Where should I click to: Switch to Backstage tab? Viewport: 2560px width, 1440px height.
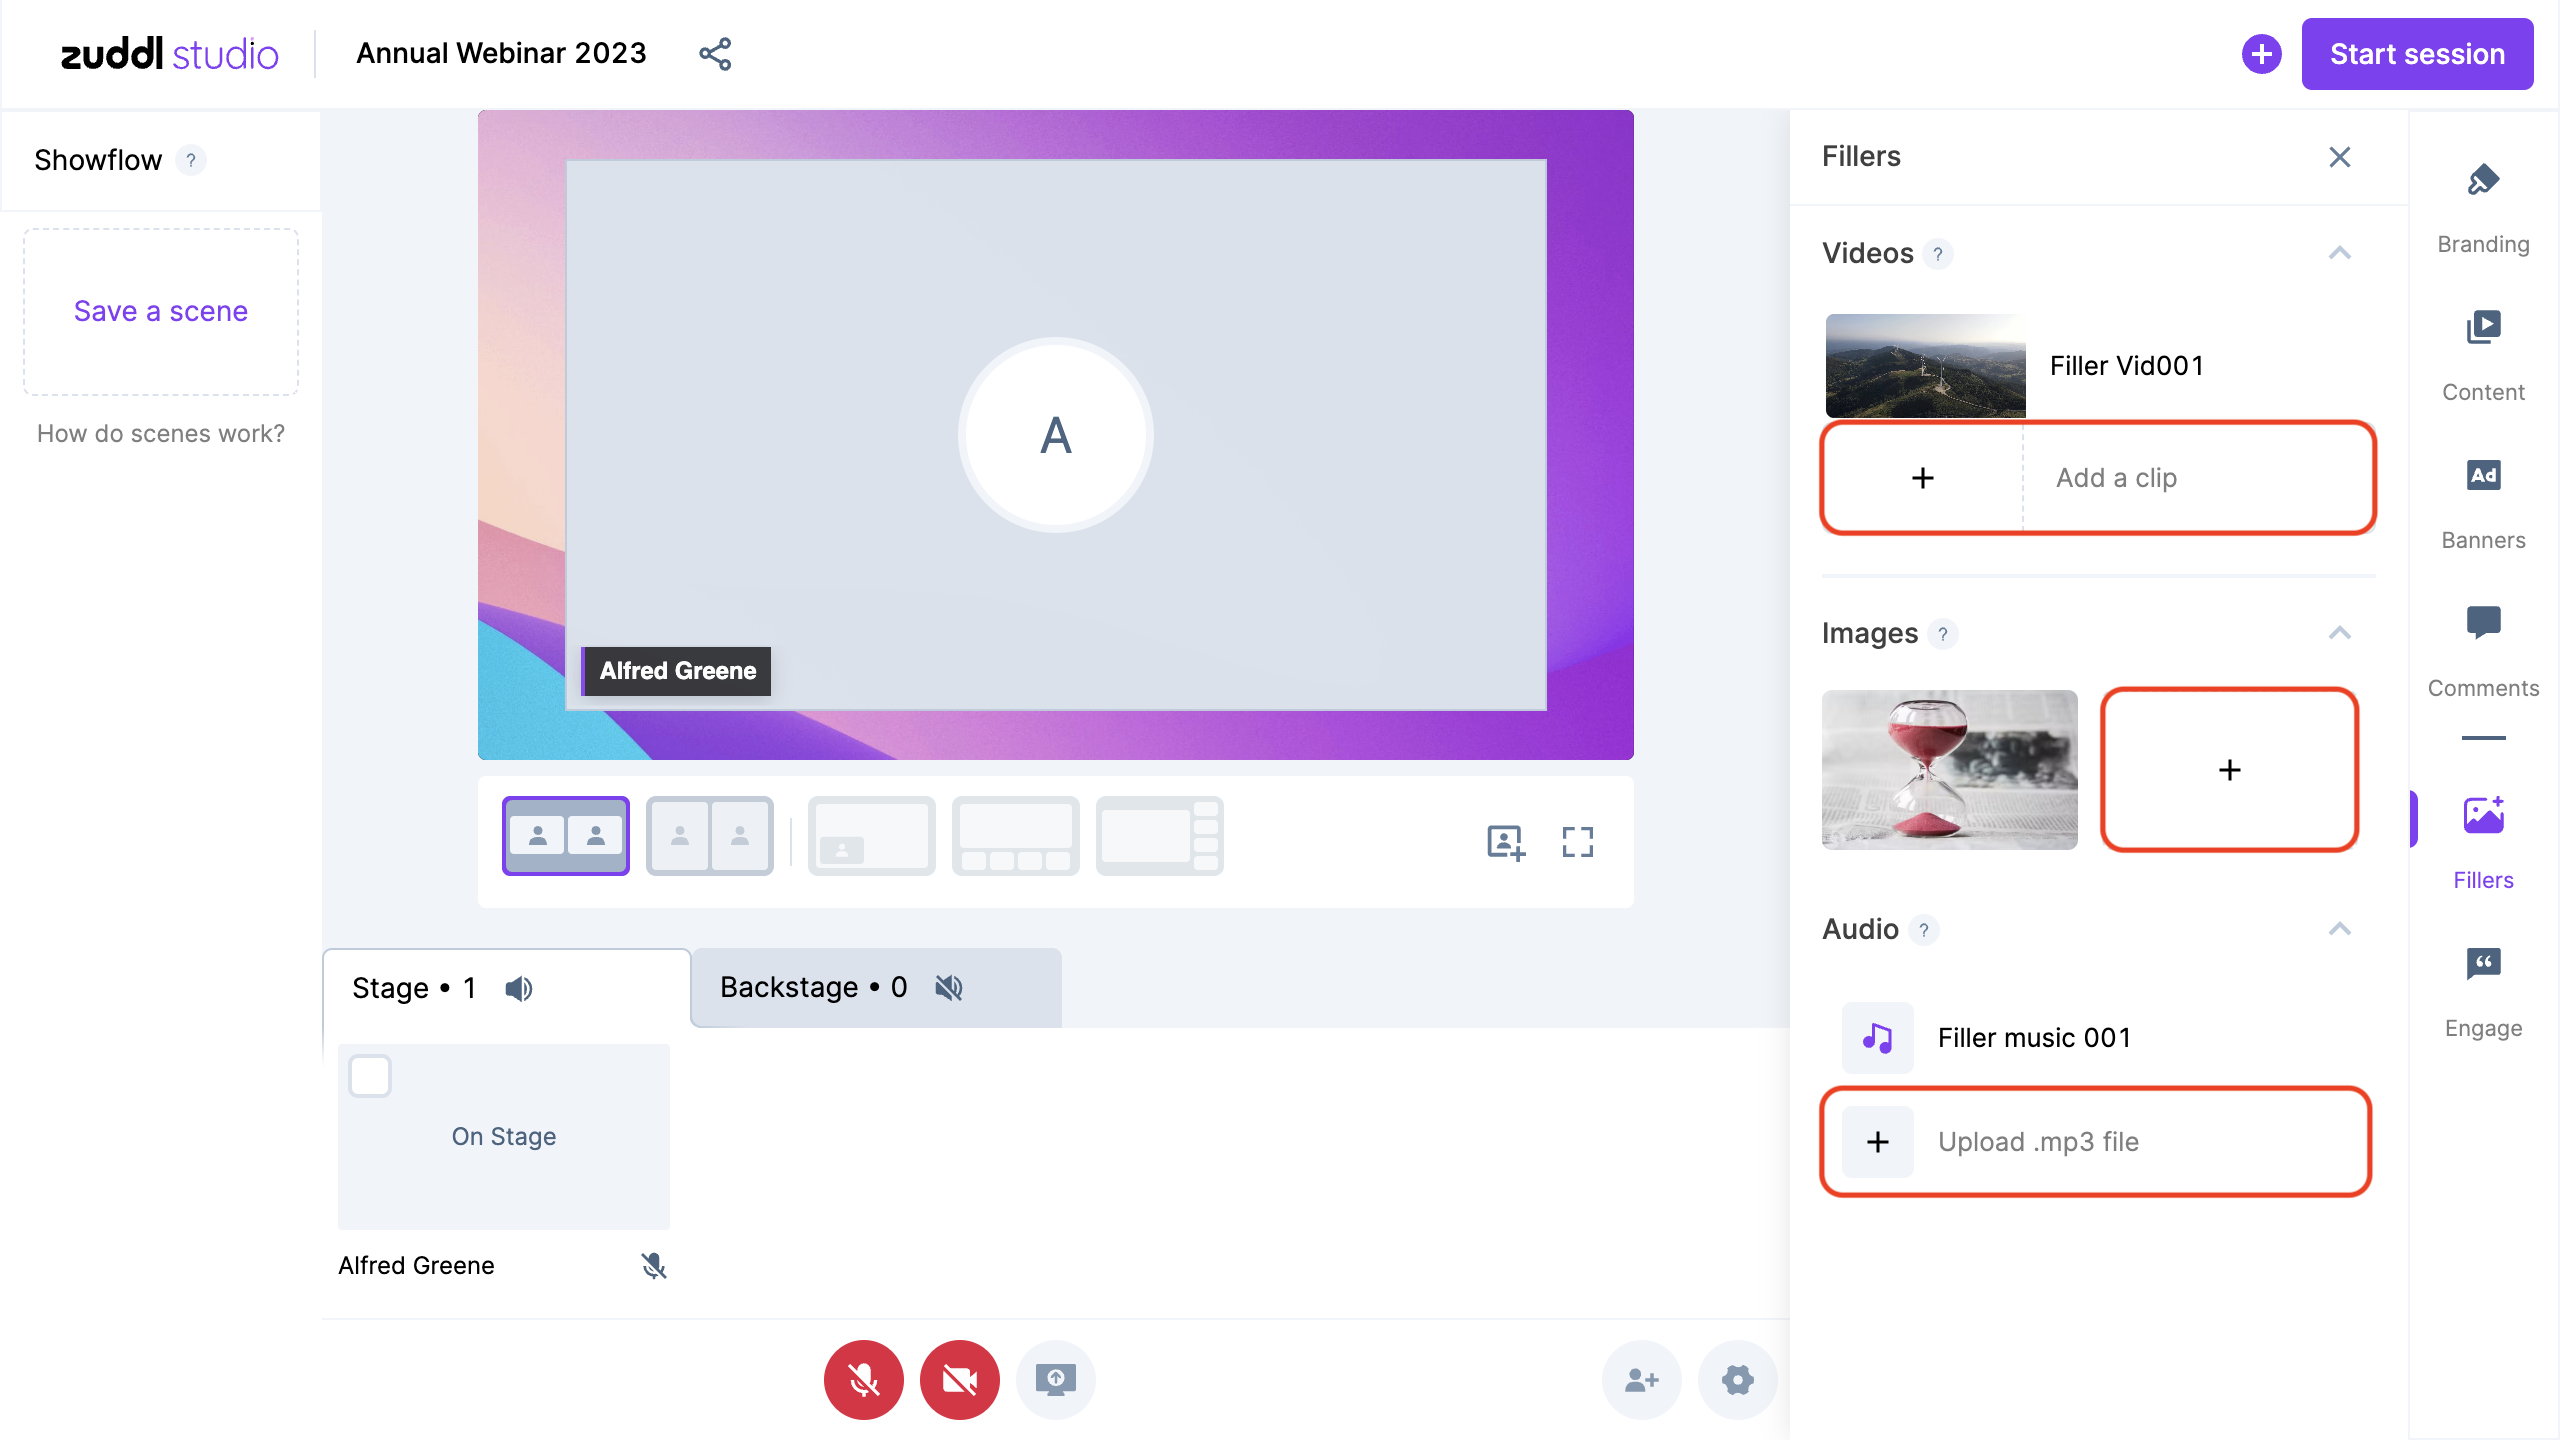(874, 988)
